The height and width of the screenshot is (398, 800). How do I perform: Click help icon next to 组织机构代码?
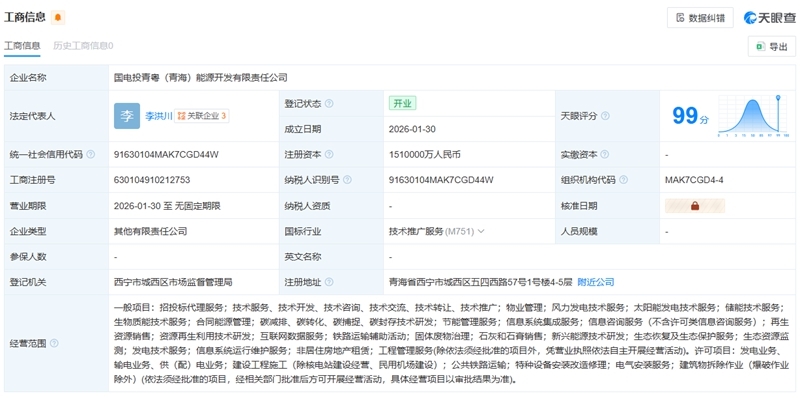click(x=623, y=180)
